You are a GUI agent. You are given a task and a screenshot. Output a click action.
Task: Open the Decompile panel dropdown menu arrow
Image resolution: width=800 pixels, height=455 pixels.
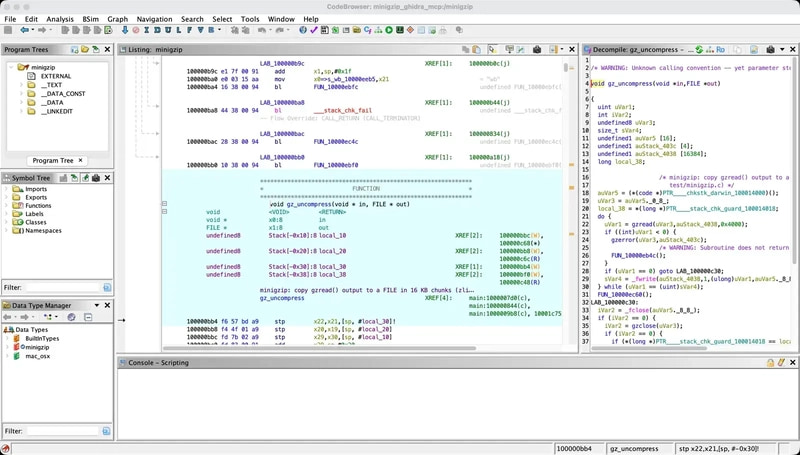tap(782, 49)
